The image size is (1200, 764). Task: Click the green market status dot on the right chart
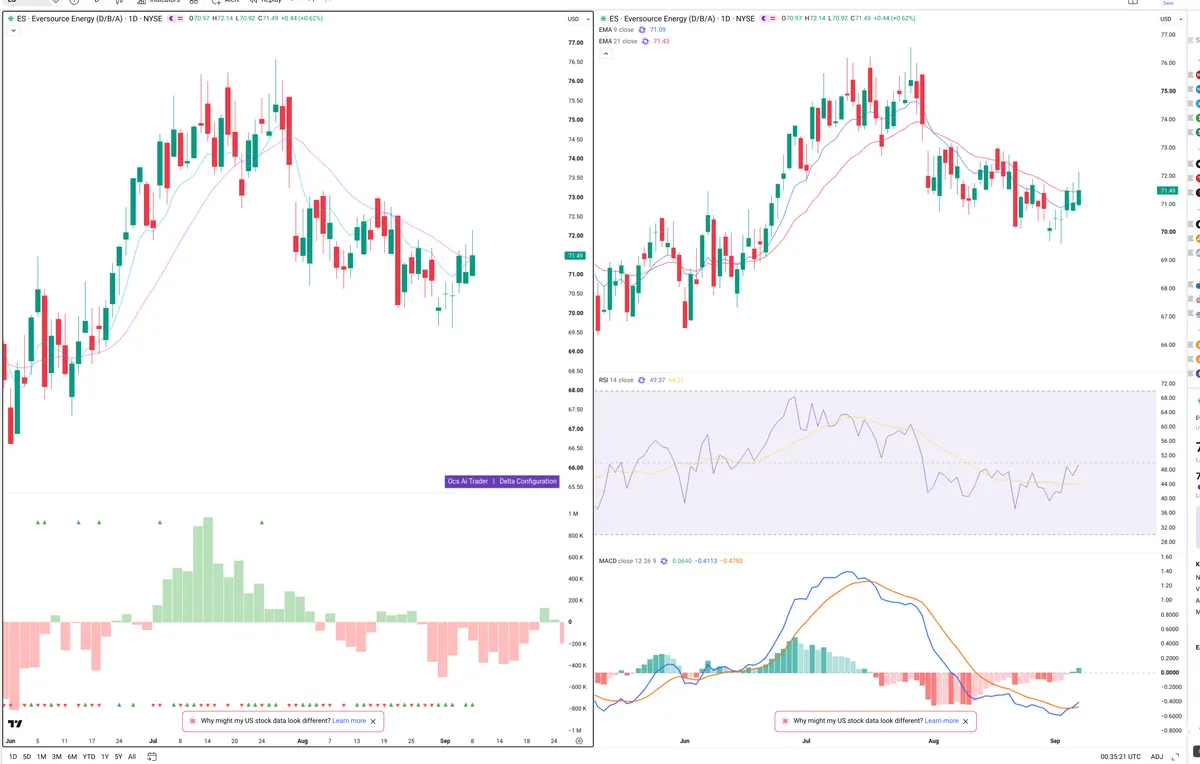[x=602, y=19]
